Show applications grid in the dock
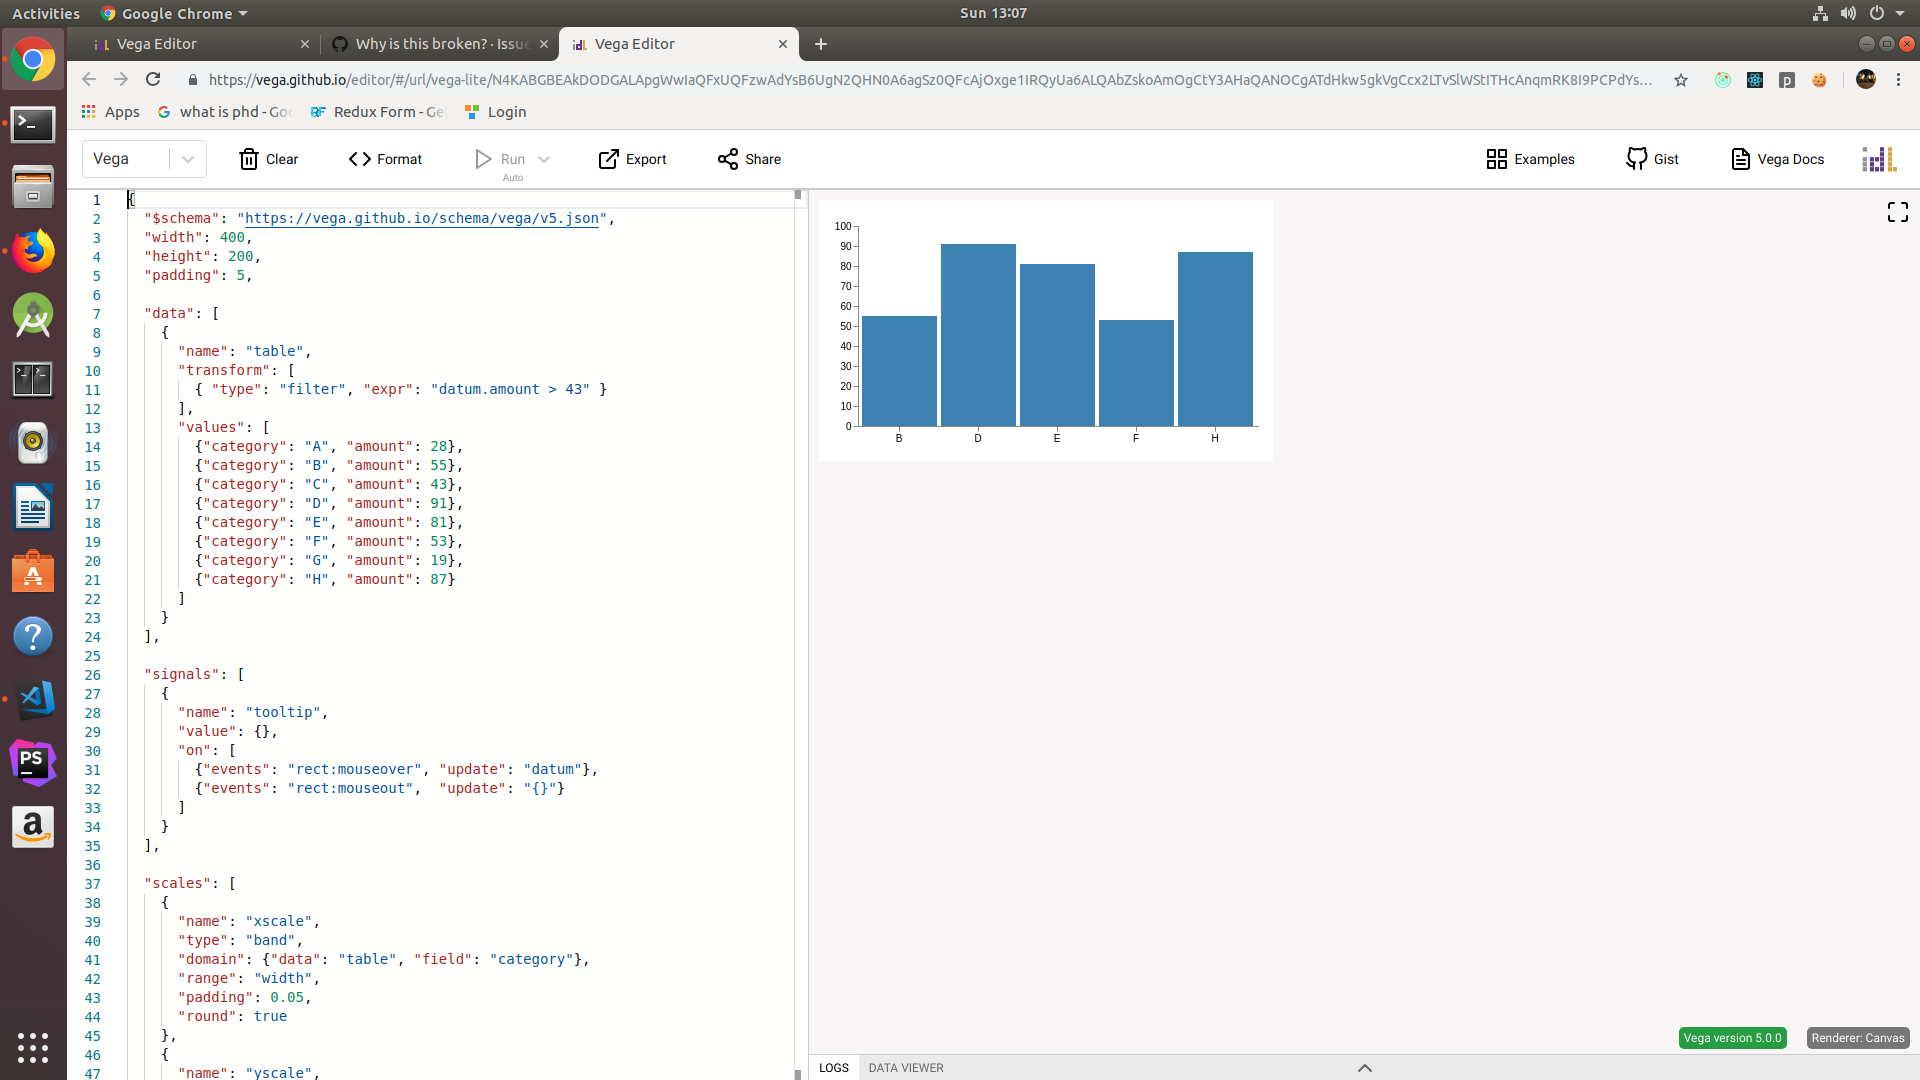Viewport: 1920px width, 1080px height. (33, 1047)
